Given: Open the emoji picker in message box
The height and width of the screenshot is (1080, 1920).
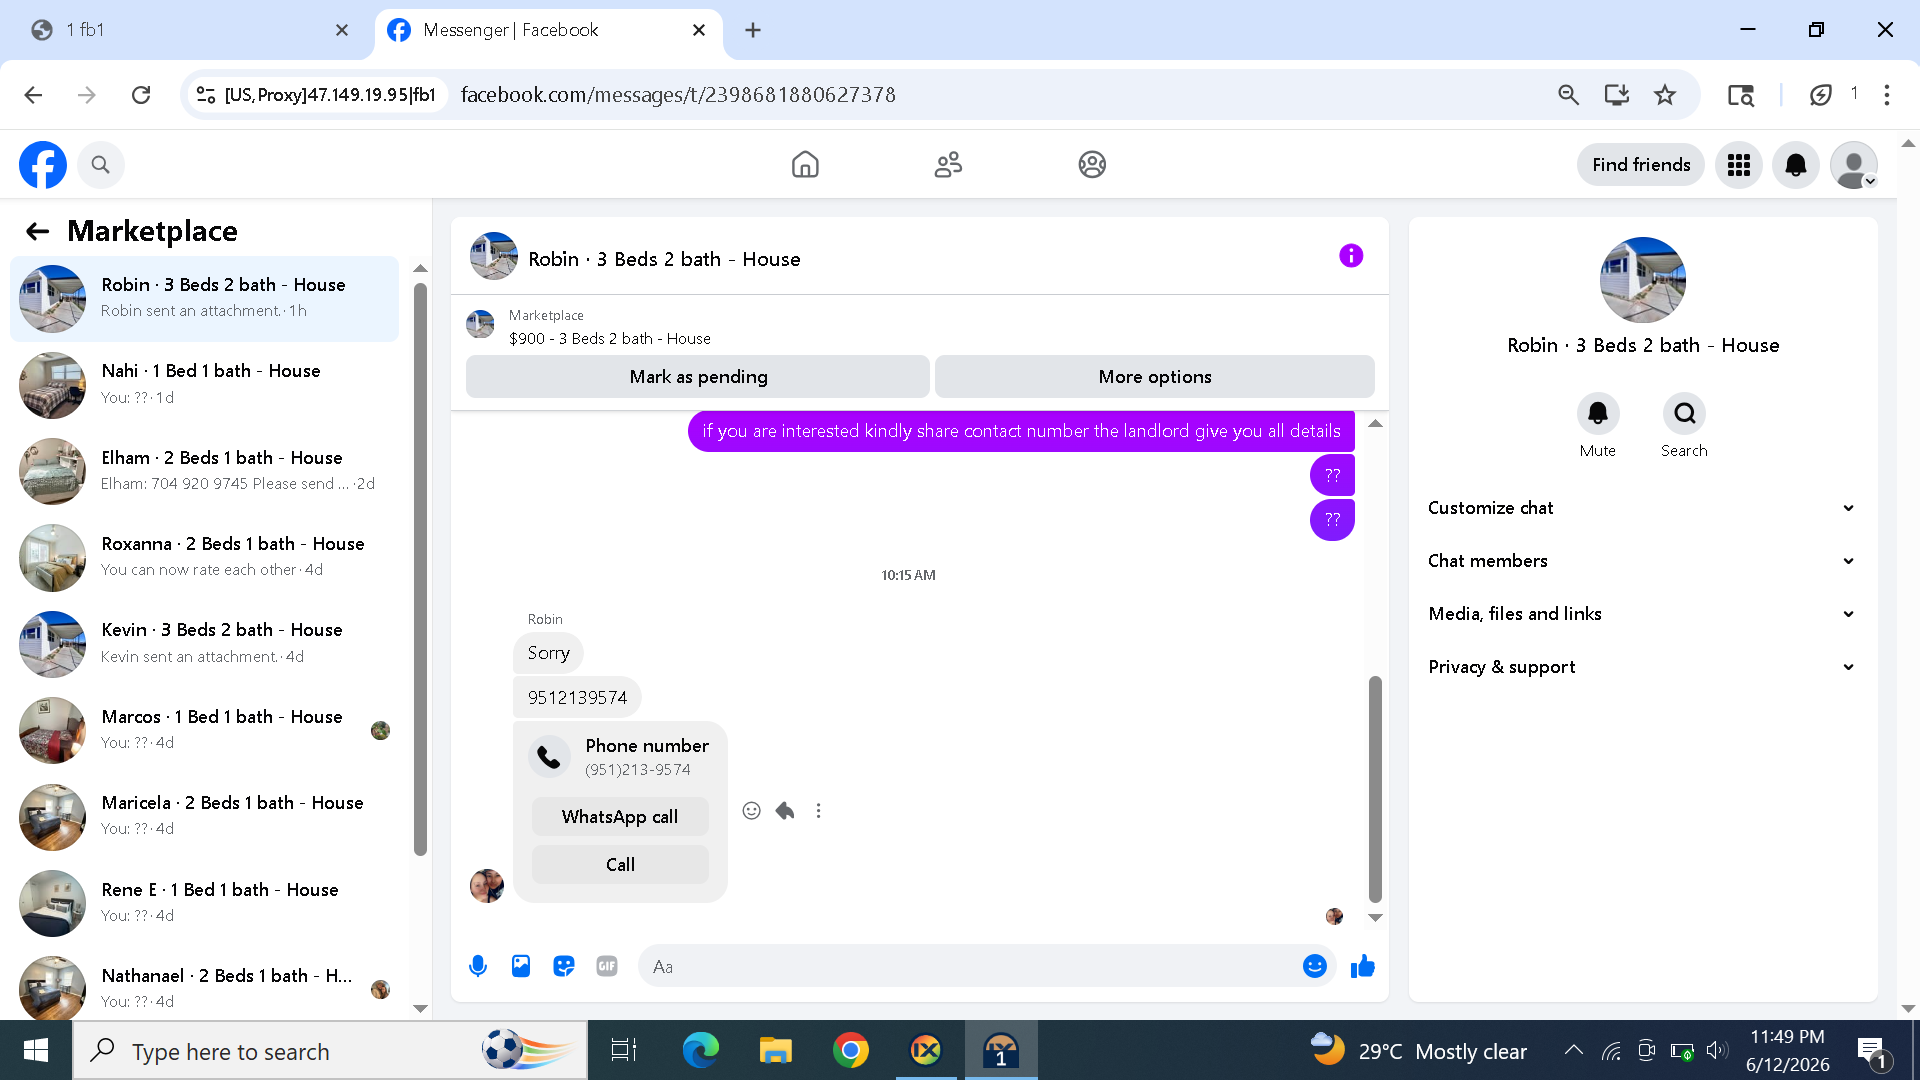Looking at the screenshot, I should point(1315,966).
